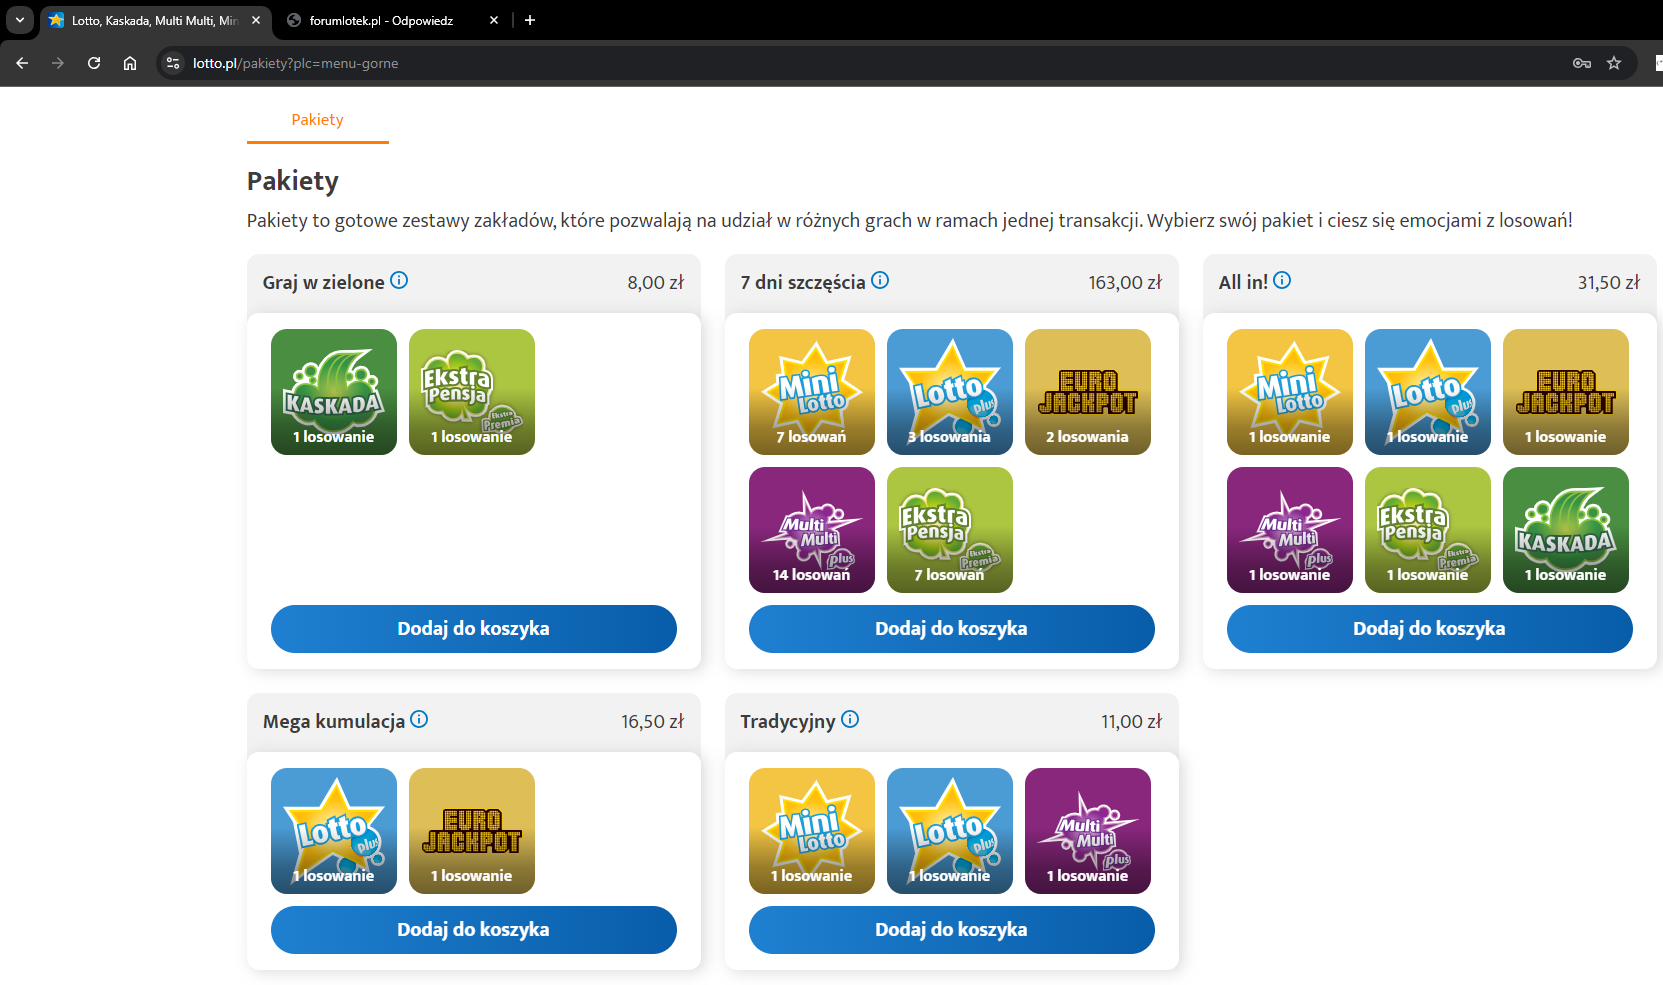Bookmark this page with the star icon

point(1614,63)
